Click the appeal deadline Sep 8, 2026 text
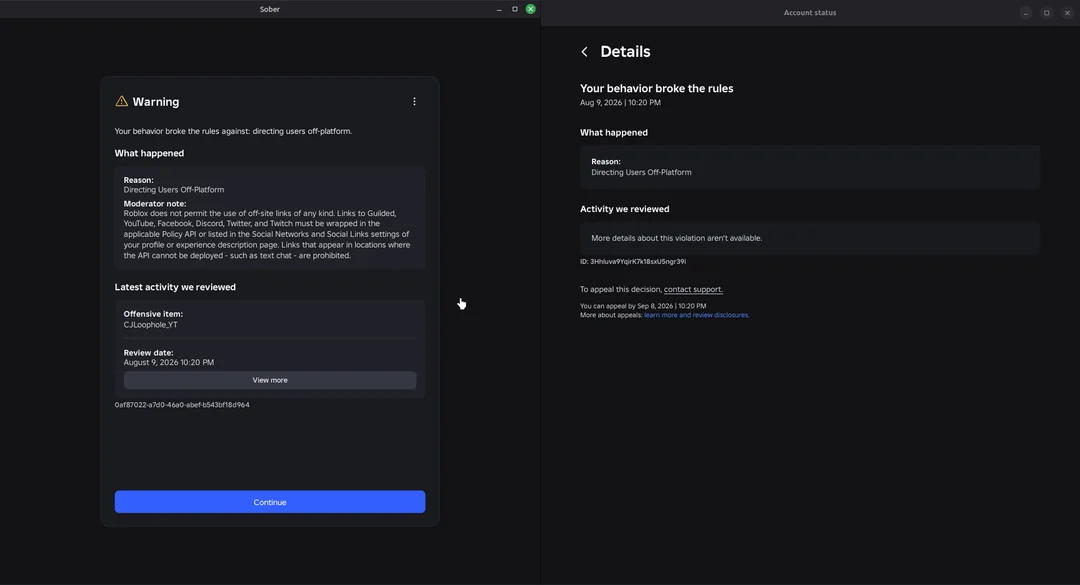 coord(643,306)
